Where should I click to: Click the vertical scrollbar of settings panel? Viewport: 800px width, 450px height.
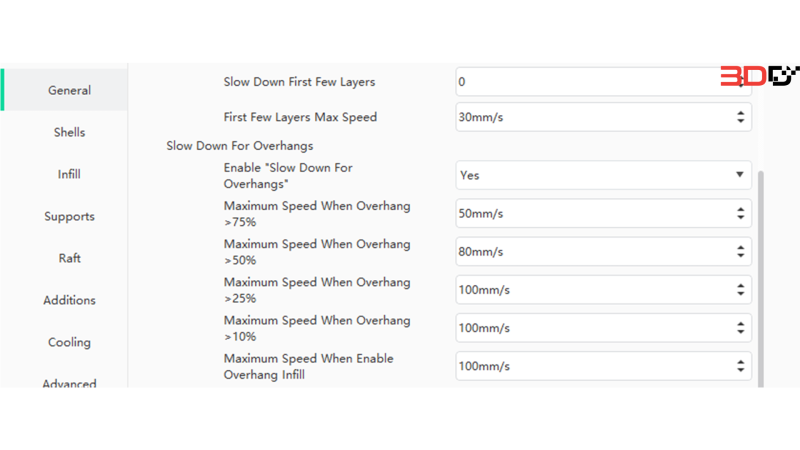tap(761, 279)
